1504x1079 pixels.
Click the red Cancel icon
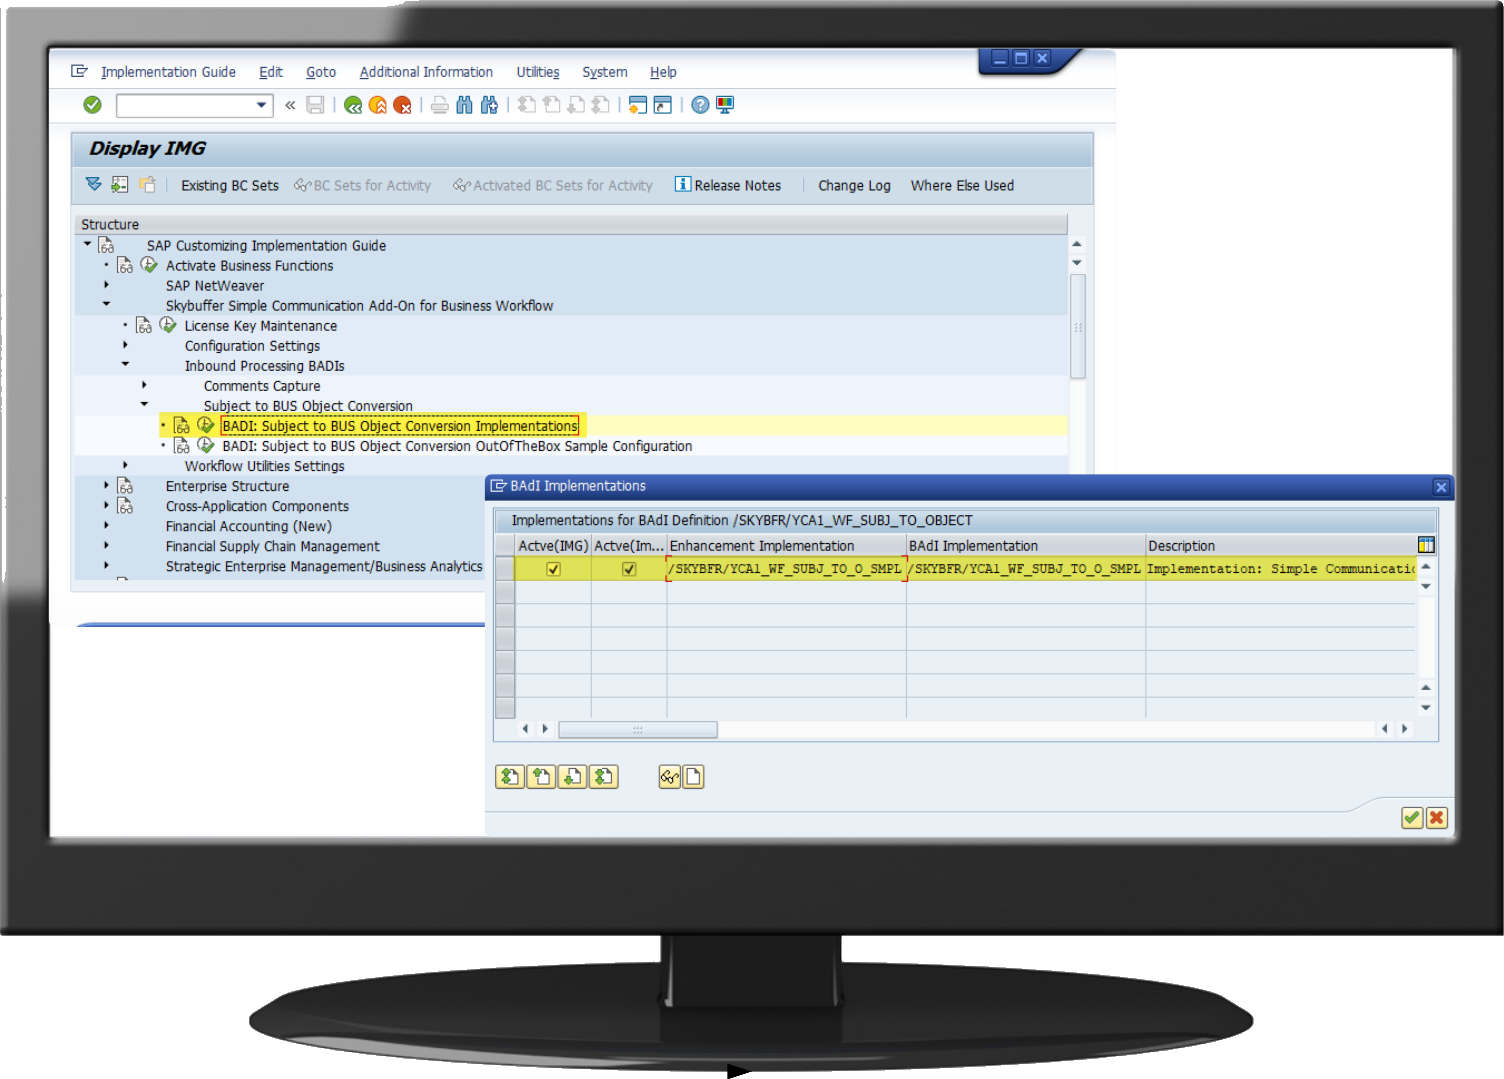[402, 105]
